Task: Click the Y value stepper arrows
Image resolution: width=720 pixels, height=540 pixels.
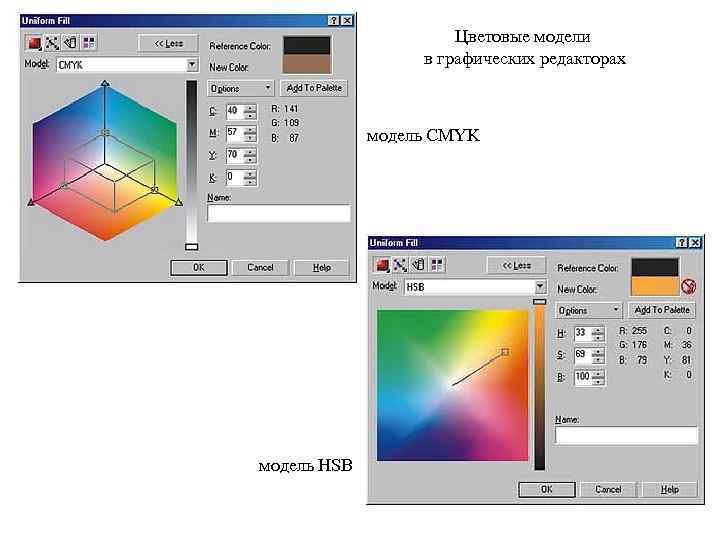Action: [x=250, y=156]
